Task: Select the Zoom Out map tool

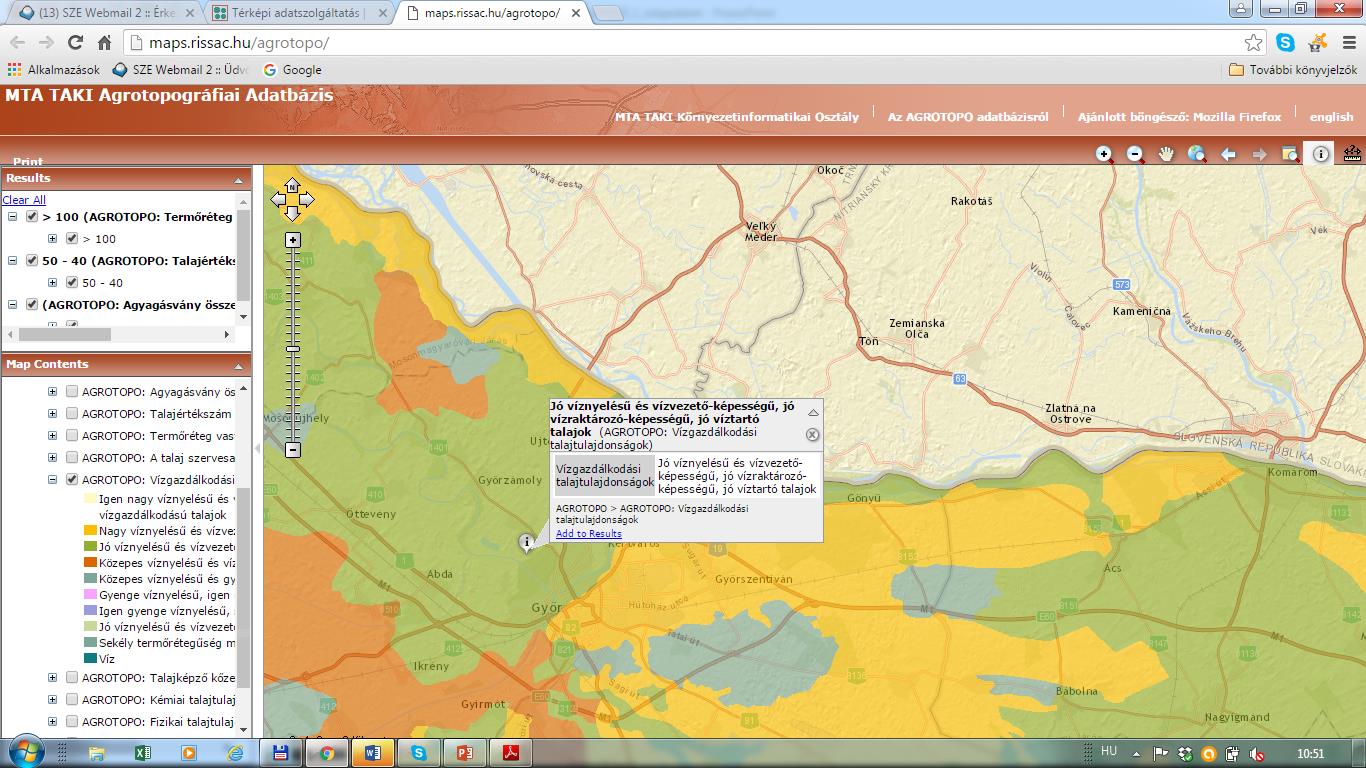Action: point(1135,154)
